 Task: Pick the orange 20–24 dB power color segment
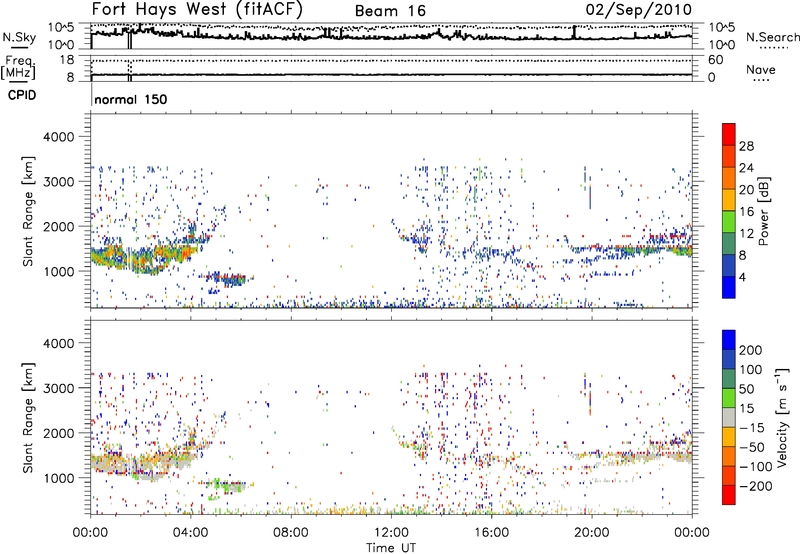coord(729,178)
